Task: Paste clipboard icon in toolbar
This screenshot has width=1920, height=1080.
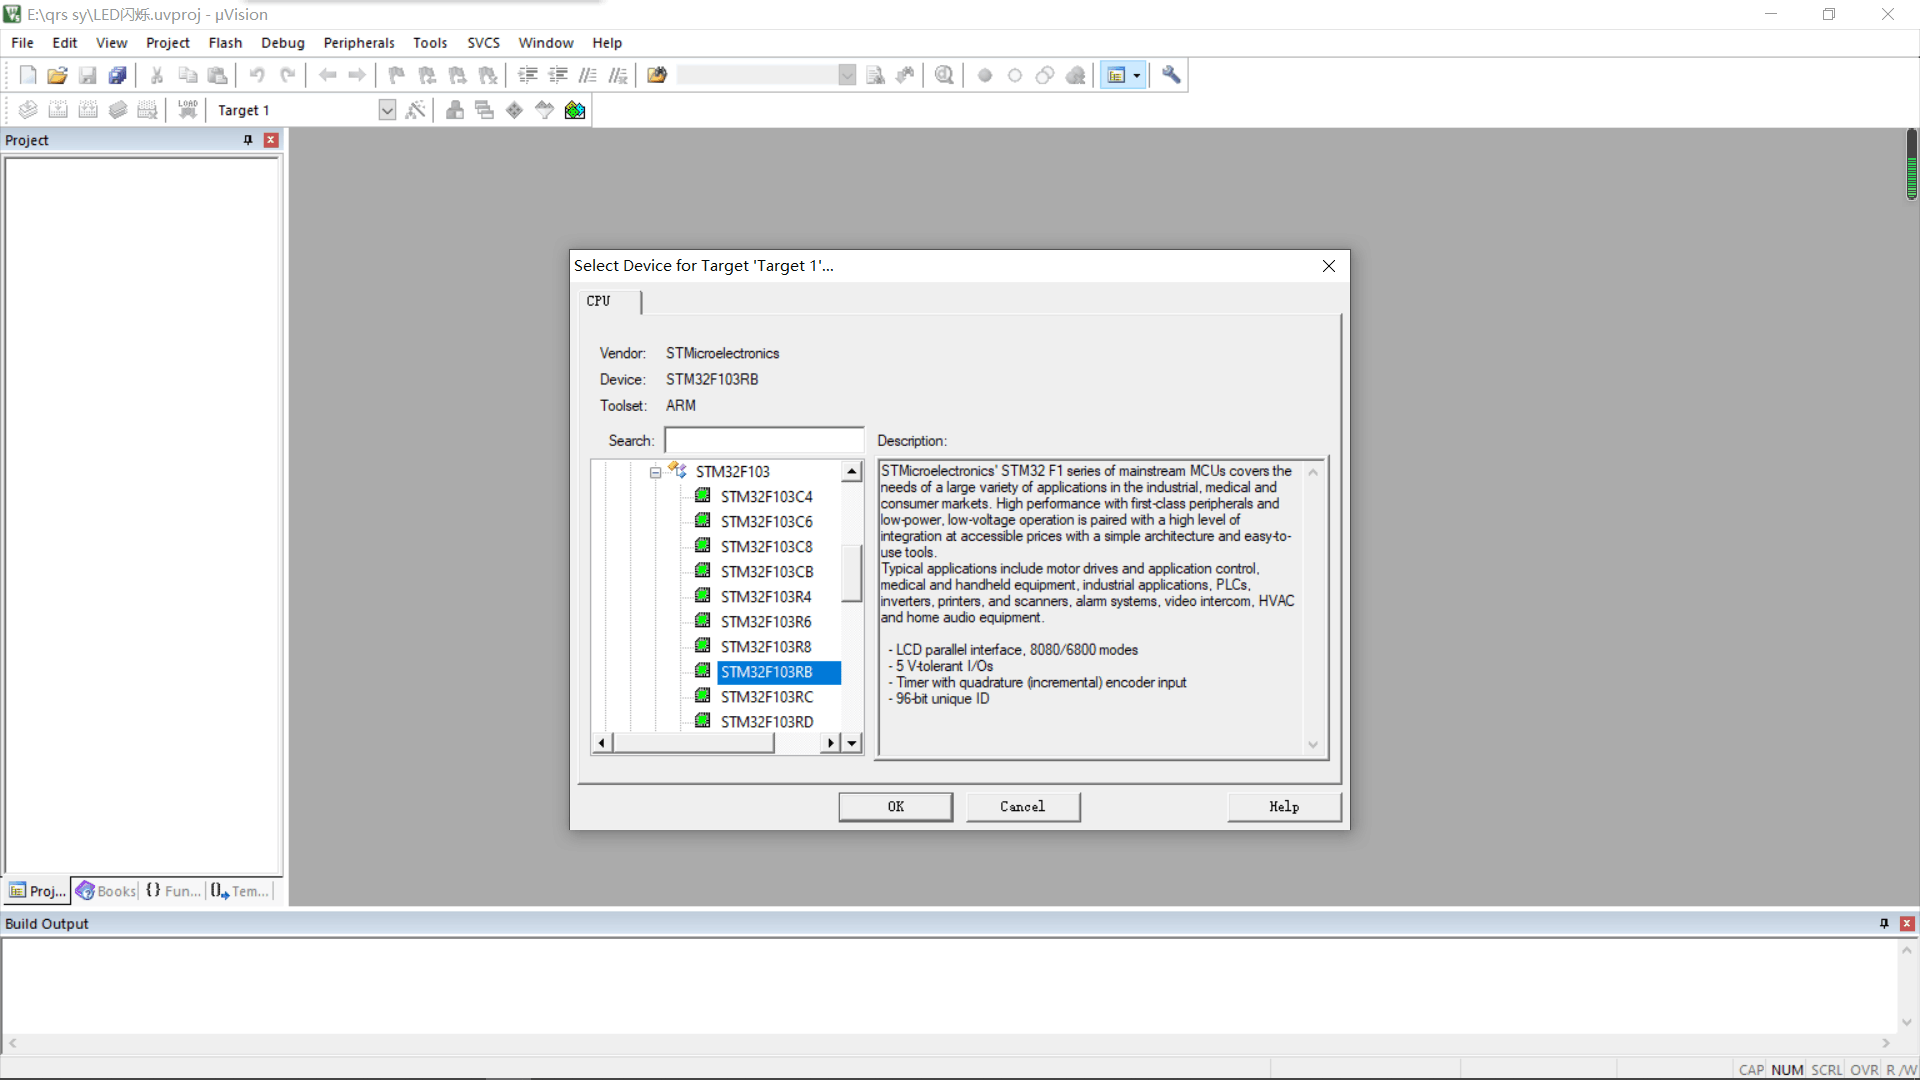Action: 217,75
